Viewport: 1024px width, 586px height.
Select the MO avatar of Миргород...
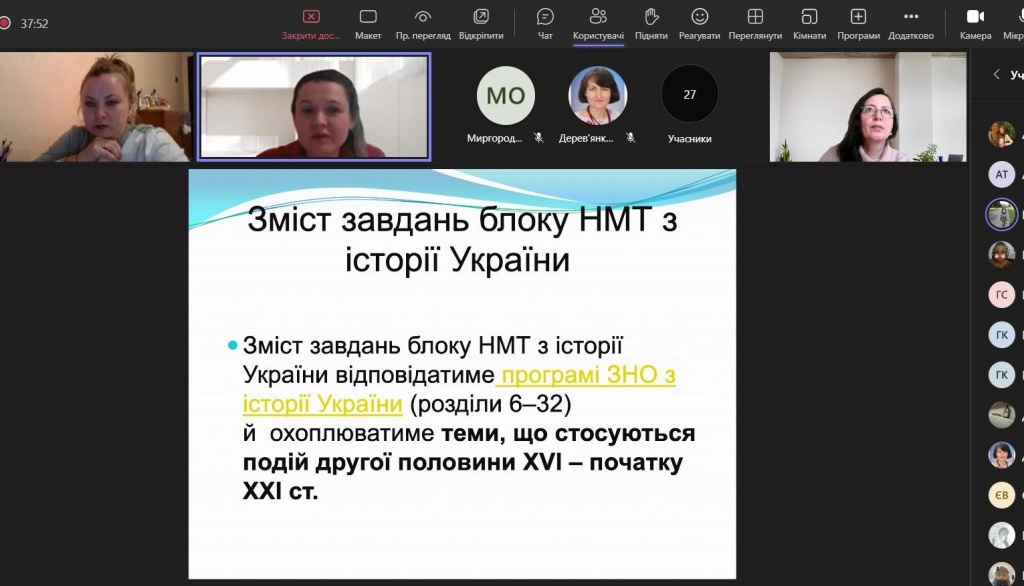pos(505,95)
